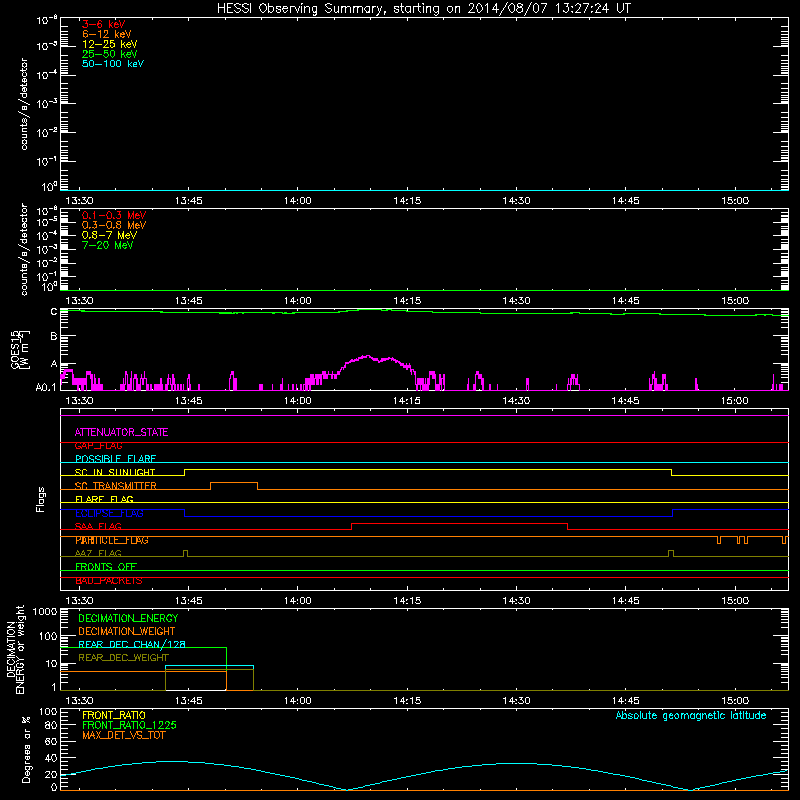The image size is (800, 800).
Task: Select the GAP_FLAG label
Action: [98, 446]
